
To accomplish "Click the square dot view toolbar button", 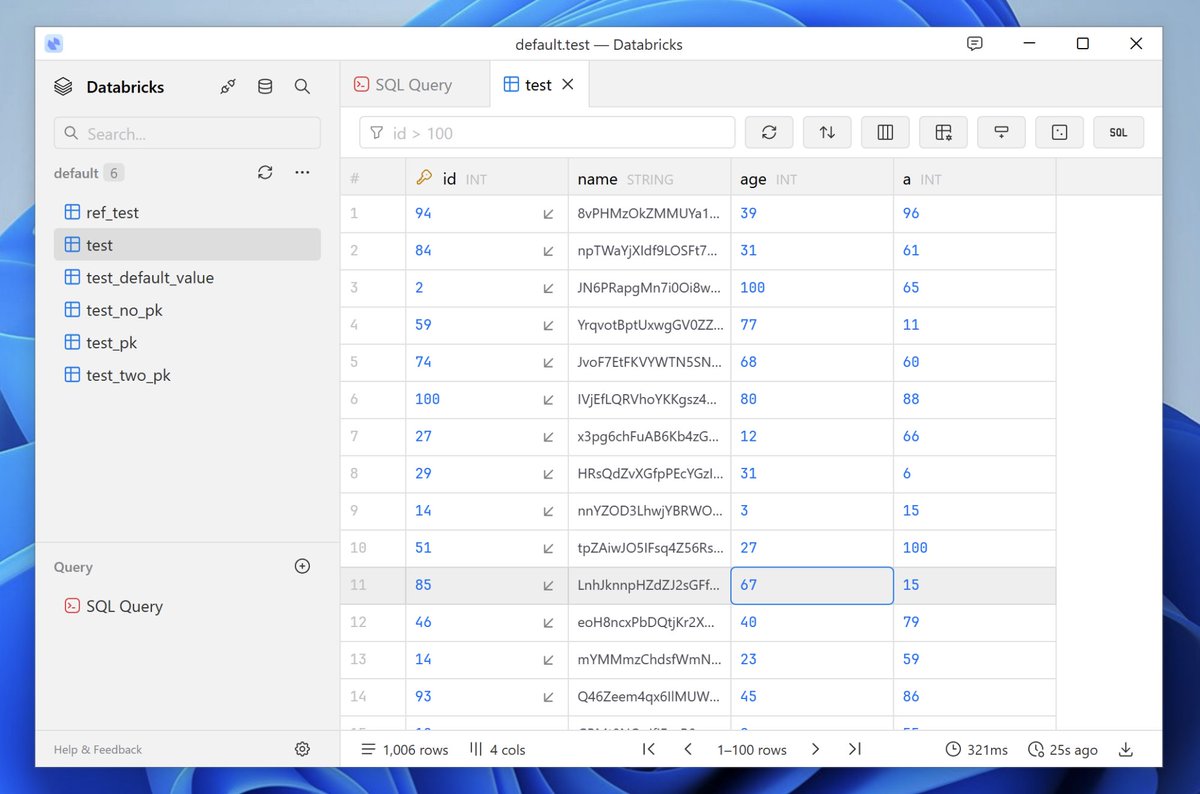I will point(1060,132).
